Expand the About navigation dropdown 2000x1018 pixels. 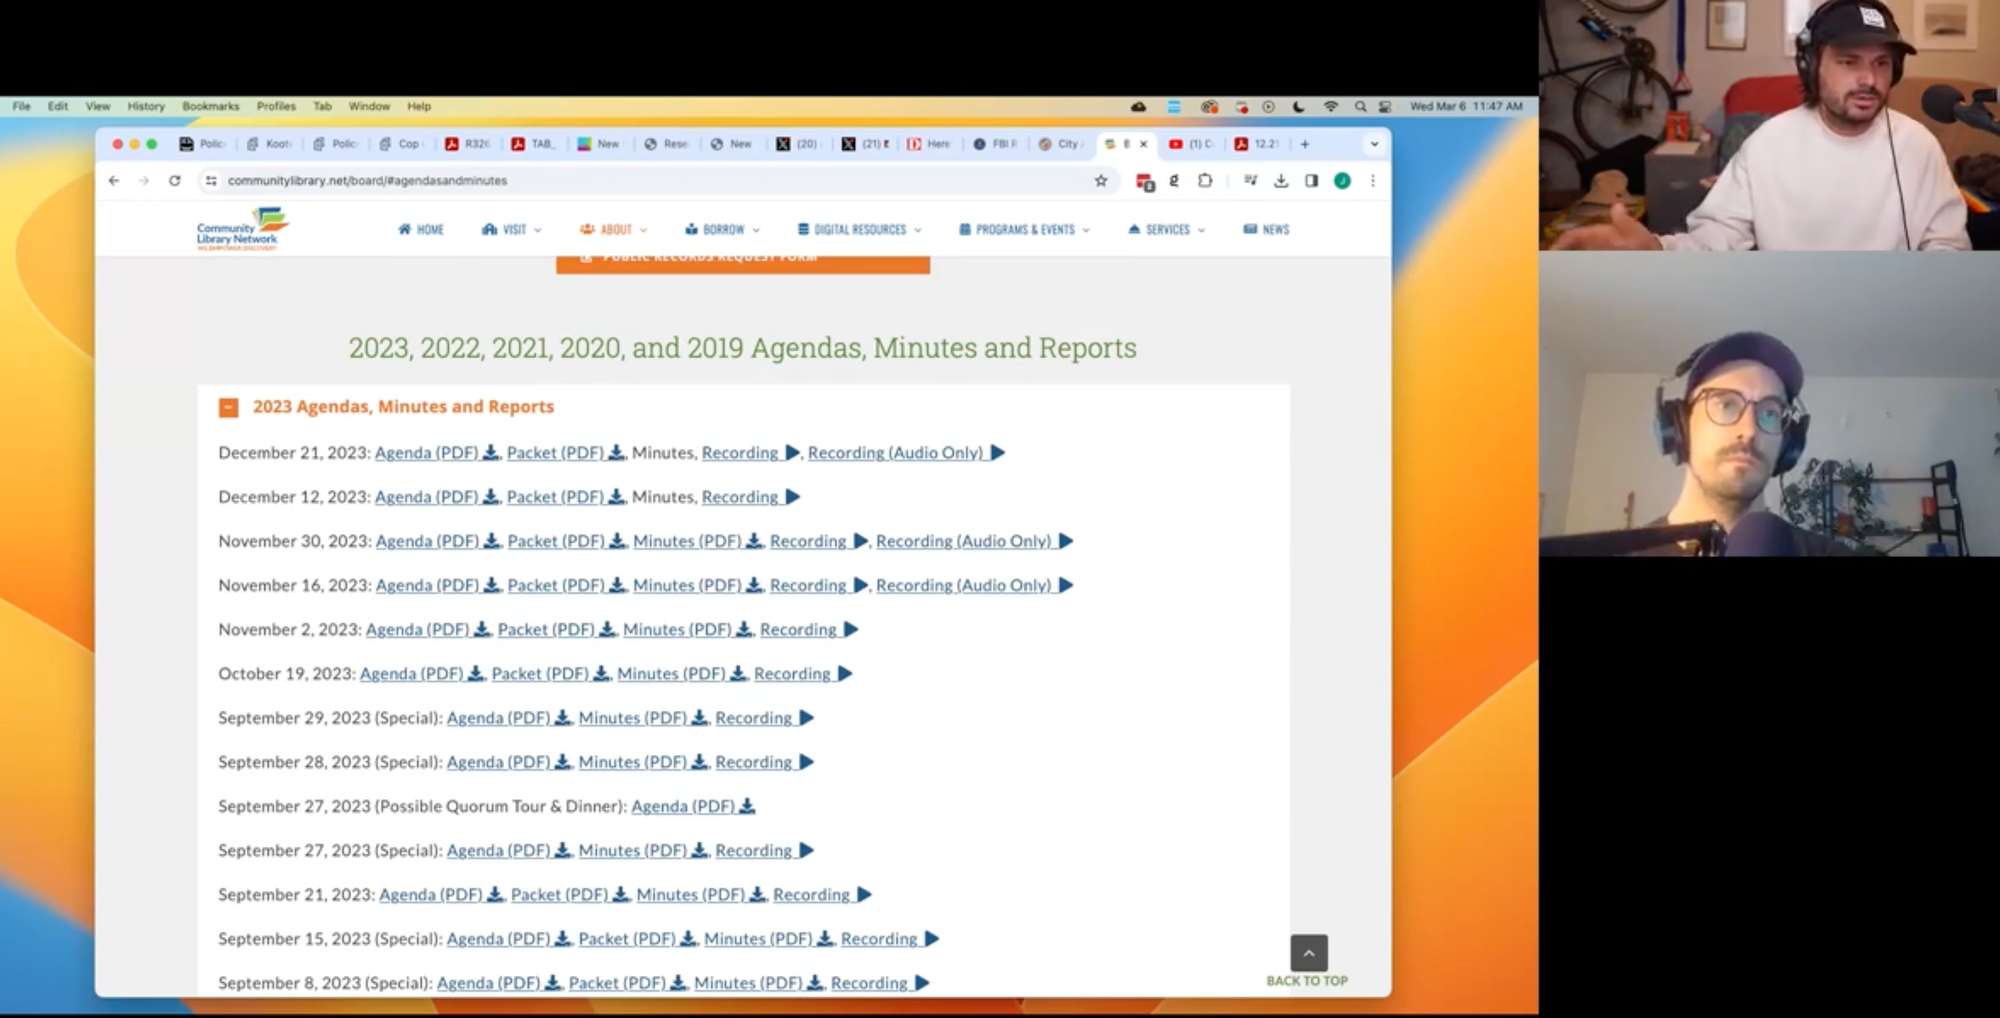[614, 230]
